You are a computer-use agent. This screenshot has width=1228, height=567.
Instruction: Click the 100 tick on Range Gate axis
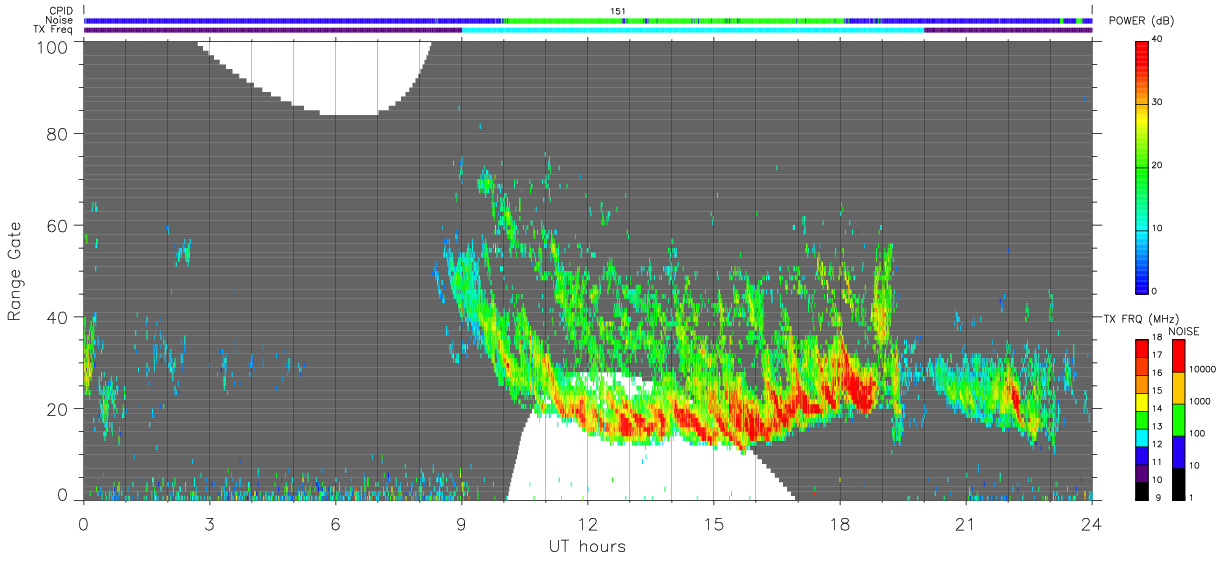(x=51, y=46)
